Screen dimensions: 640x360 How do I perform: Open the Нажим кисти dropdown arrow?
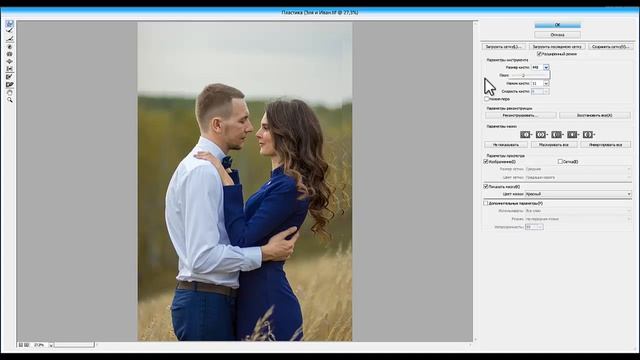click(x=546, y=83)
